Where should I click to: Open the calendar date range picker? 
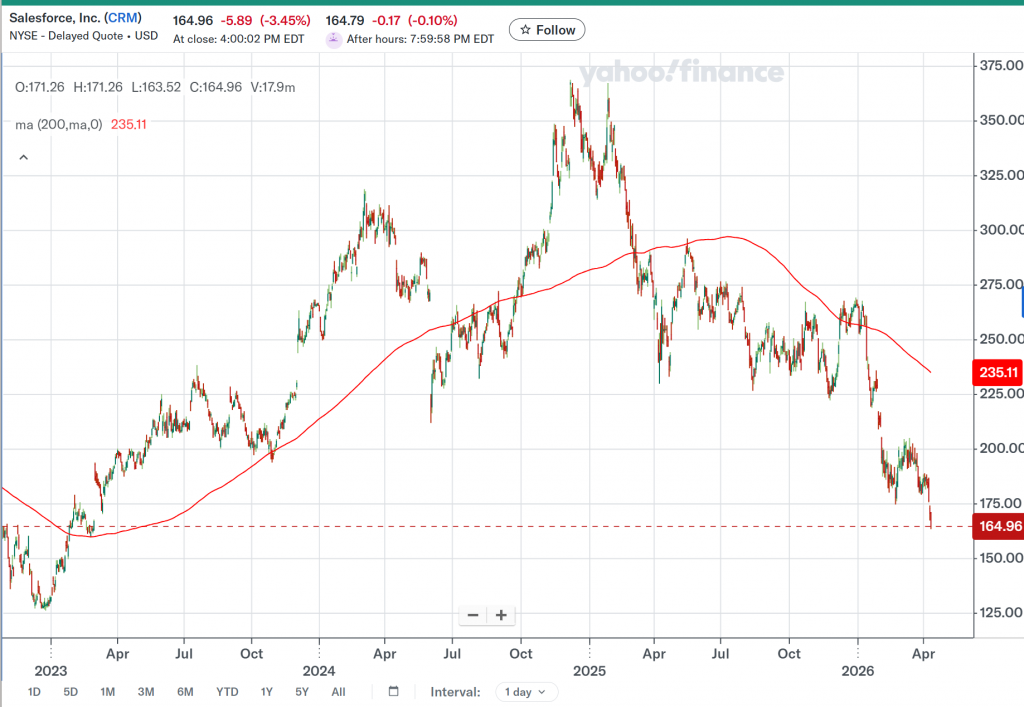tap(393, 691)
